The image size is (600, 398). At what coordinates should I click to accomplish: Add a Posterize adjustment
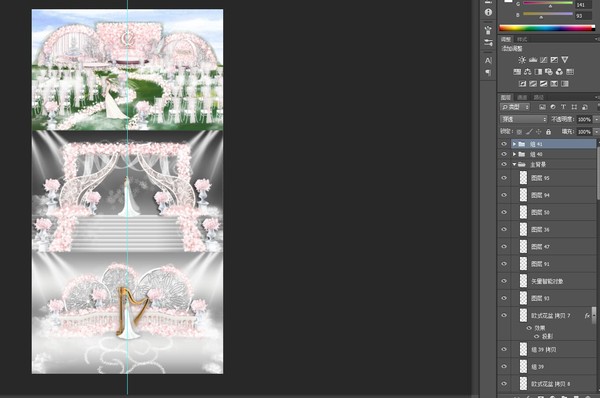(x=533, y=83)
